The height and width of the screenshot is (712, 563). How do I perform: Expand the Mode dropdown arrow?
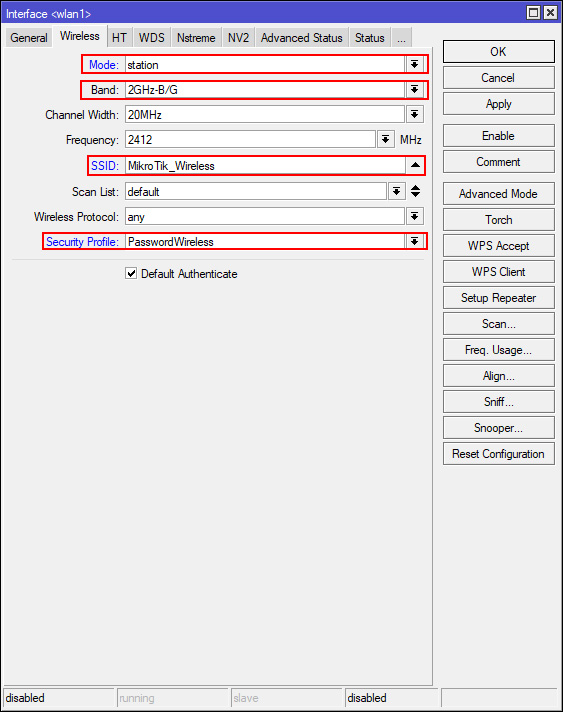click(x=415, y=64)
